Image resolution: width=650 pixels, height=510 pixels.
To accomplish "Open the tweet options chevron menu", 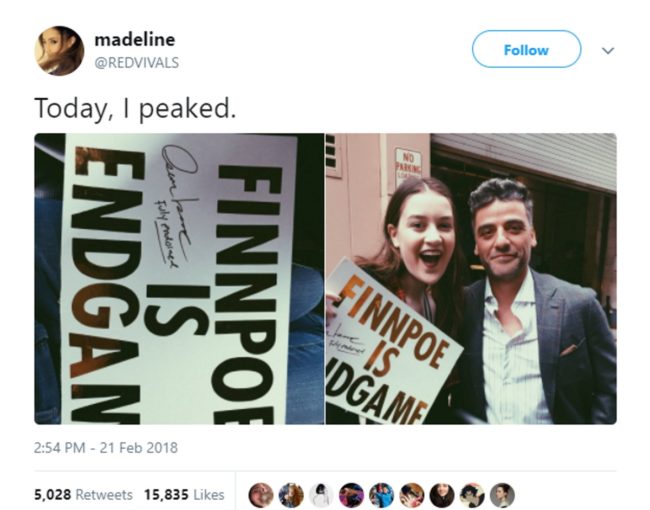I will tap(608, 51).
